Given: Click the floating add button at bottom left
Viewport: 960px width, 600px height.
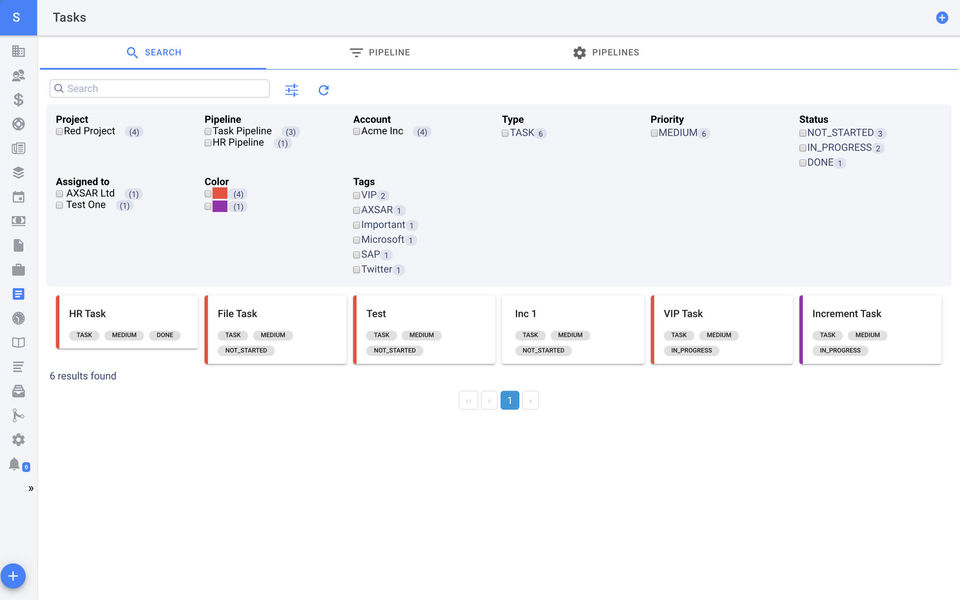Looking at the screenshot, I should [13, 576].
